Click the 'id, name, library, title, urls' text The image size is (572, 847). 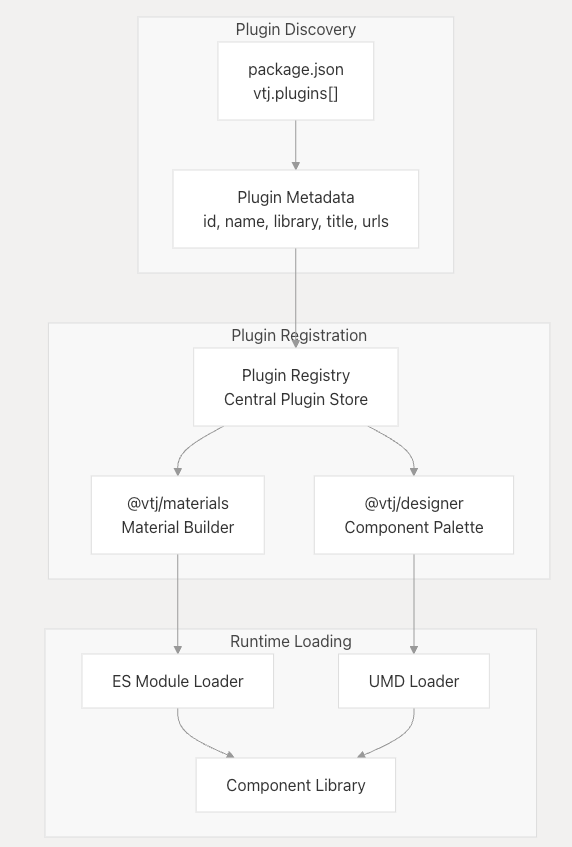[x=295, y=221]
